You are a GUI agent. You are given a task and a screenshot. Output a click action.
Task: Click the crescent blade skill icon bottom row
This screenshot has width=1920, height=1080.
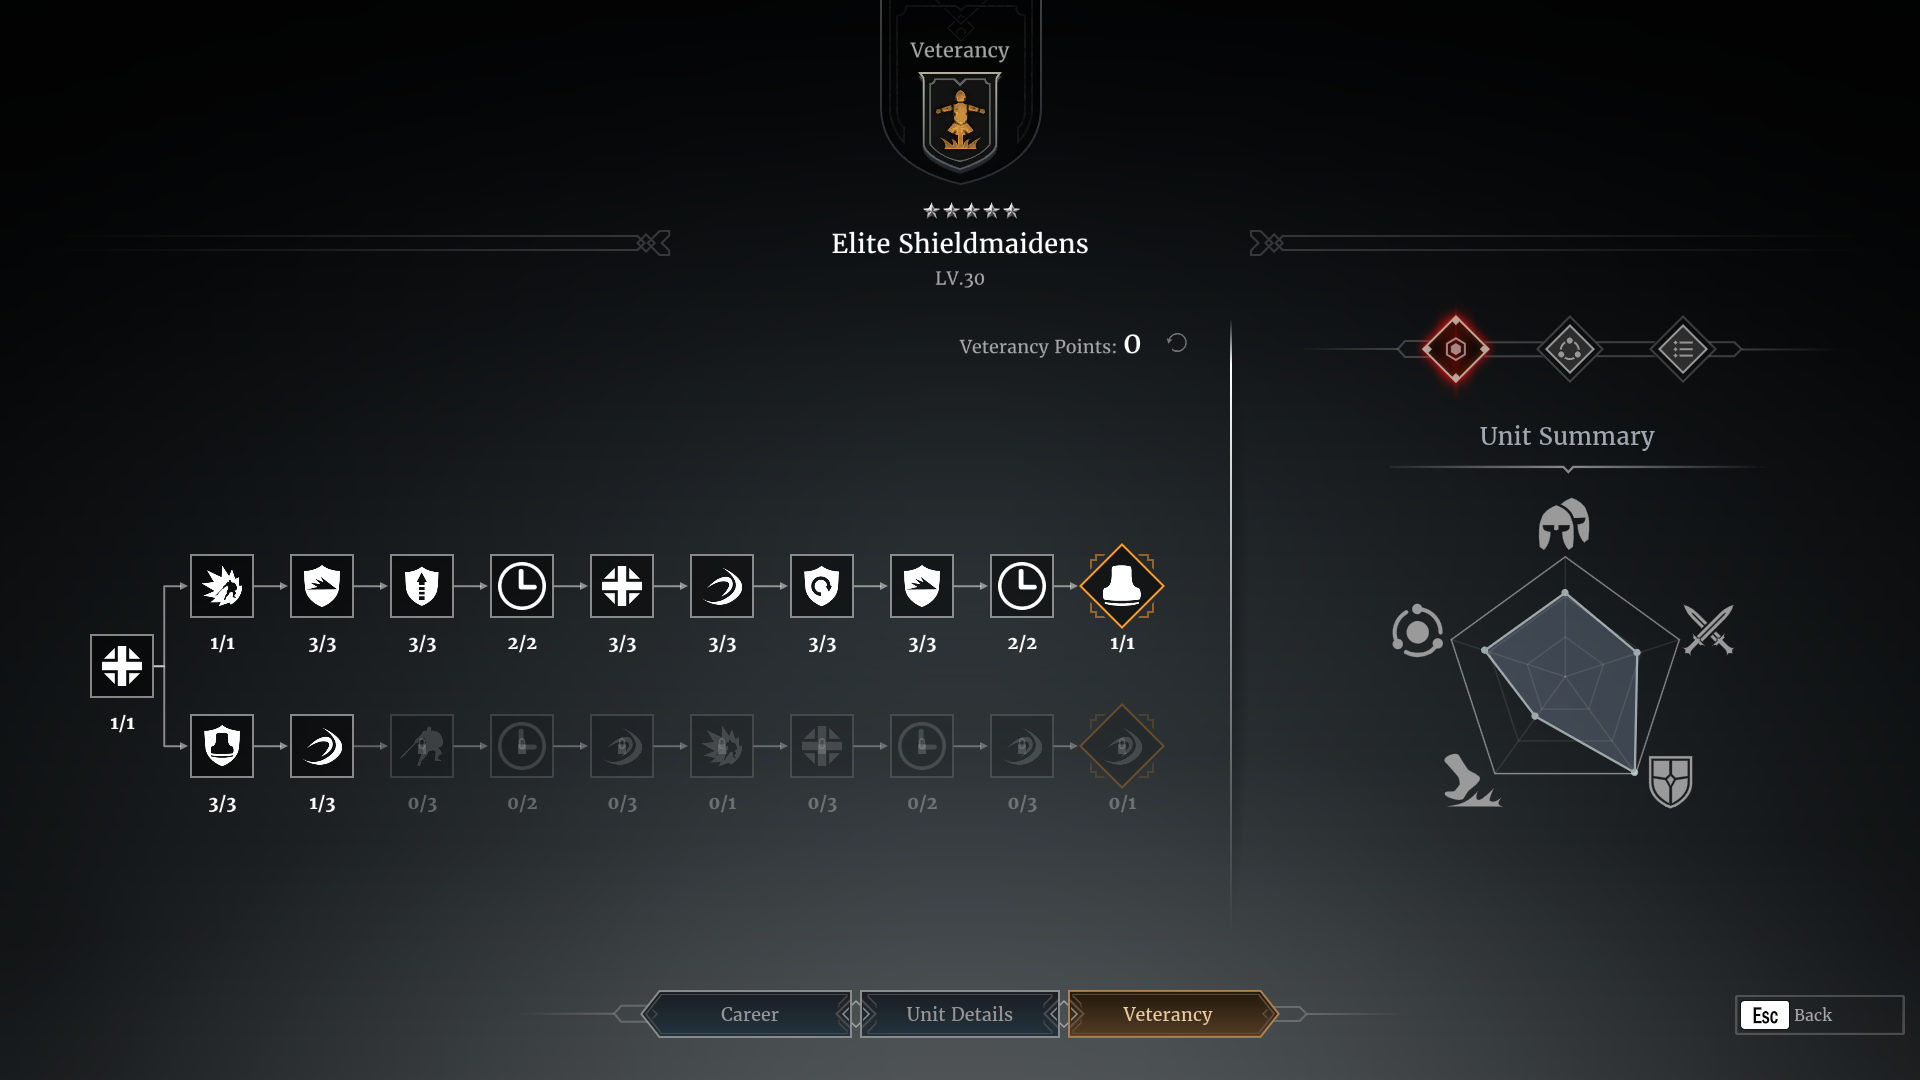(x=322, y=745)
